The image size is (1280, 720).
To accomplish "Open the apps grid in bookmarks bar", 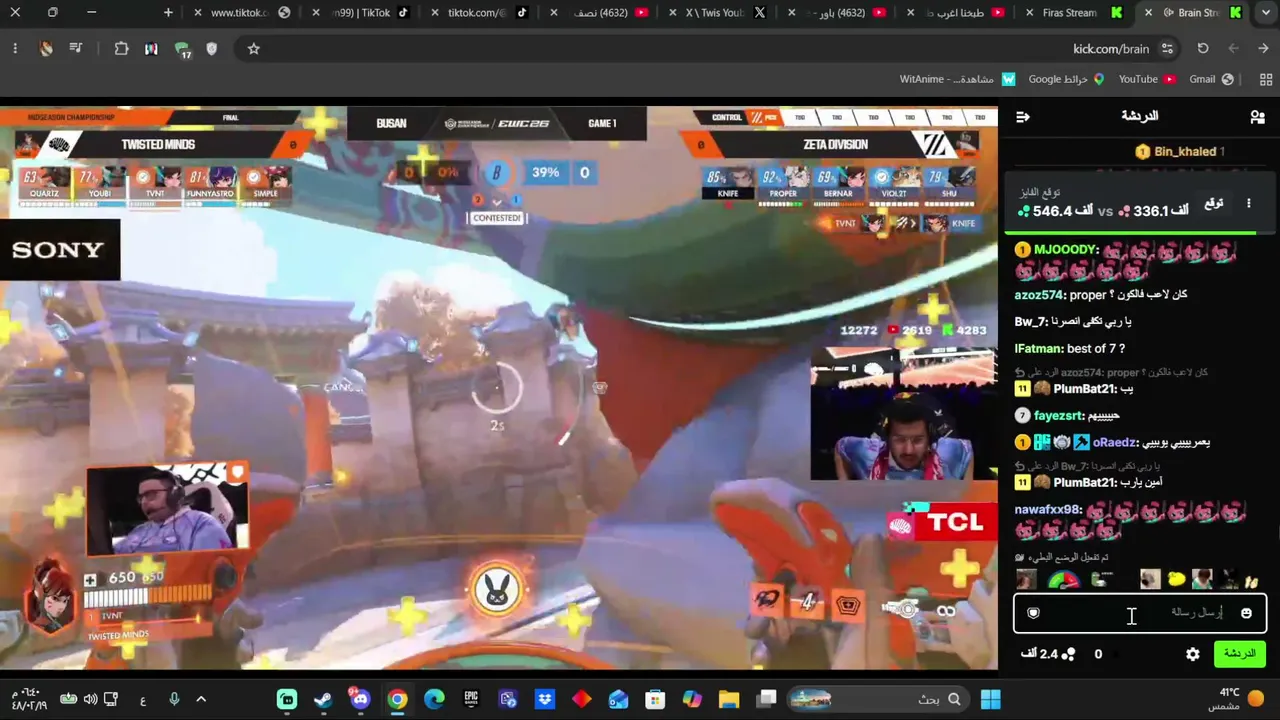I will point(1265,80).
